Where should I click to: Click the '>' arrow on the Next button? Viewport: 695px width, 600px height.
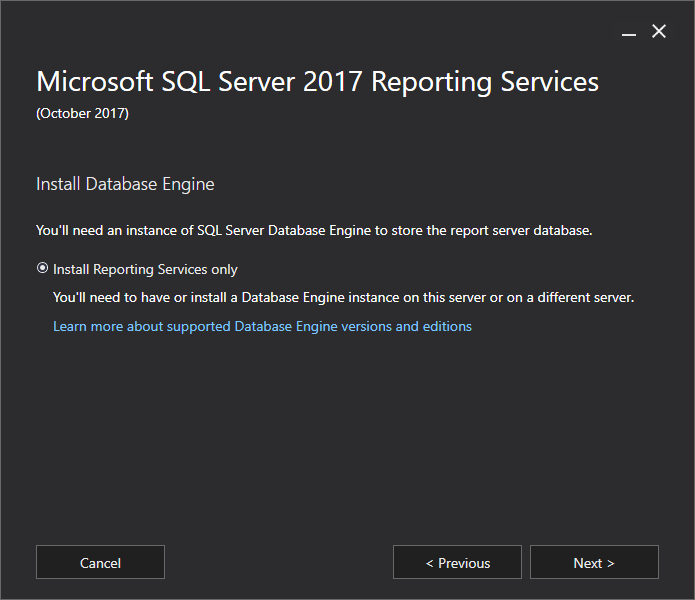(x=611, y=563)
